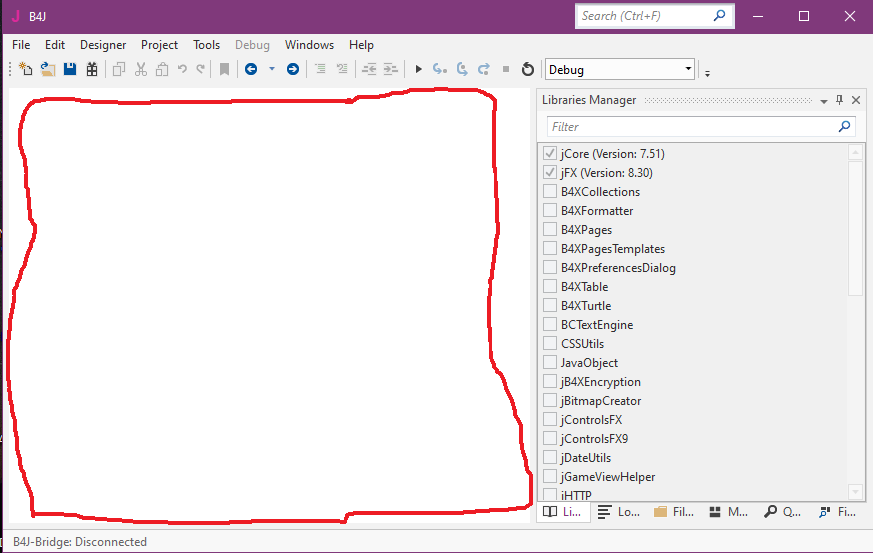The height and width of the screenshot is (553, 873).
Task: Navigate backward with blue left arrow
Action: click(251, 69)
